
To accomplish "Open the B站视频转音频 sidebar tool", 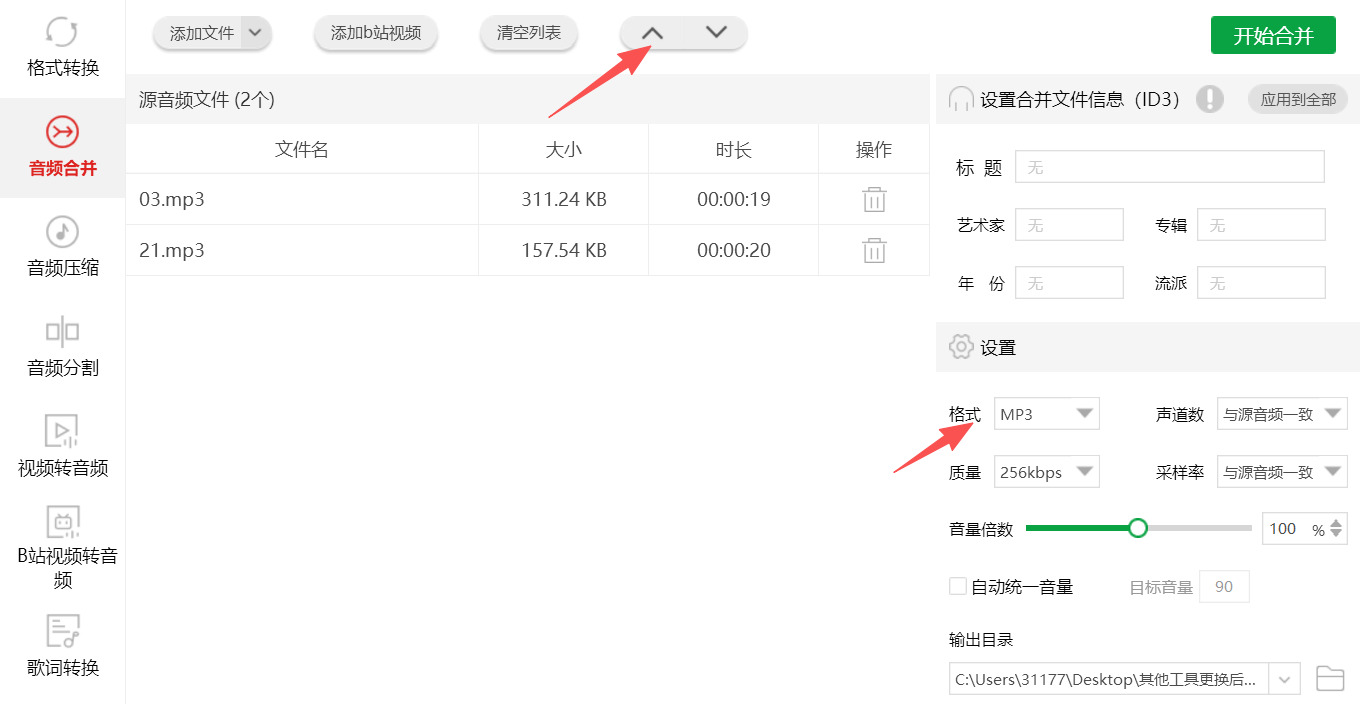I will pyautogui.click(x=62, y=548).
